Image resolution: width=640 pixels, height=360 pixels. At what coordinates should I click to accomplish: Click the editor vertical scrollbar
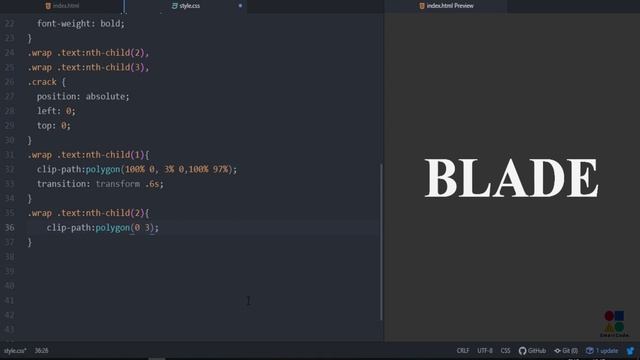point(381,242)
